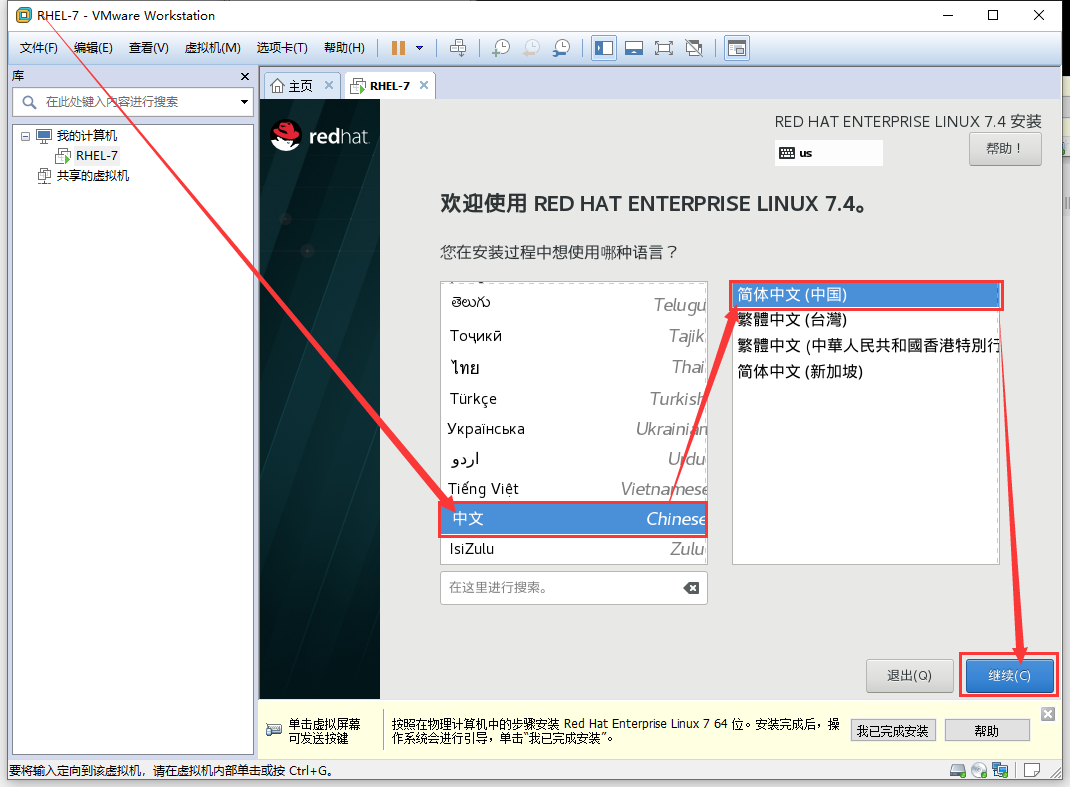
Task: Click the 我已完成安装 button
Action: (x=893, y=730)
